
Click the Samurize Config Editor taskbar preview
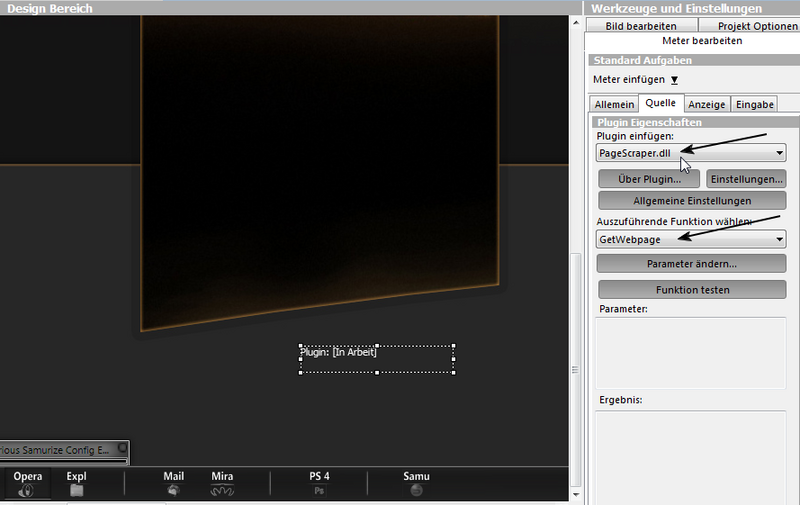coord(64,452)
